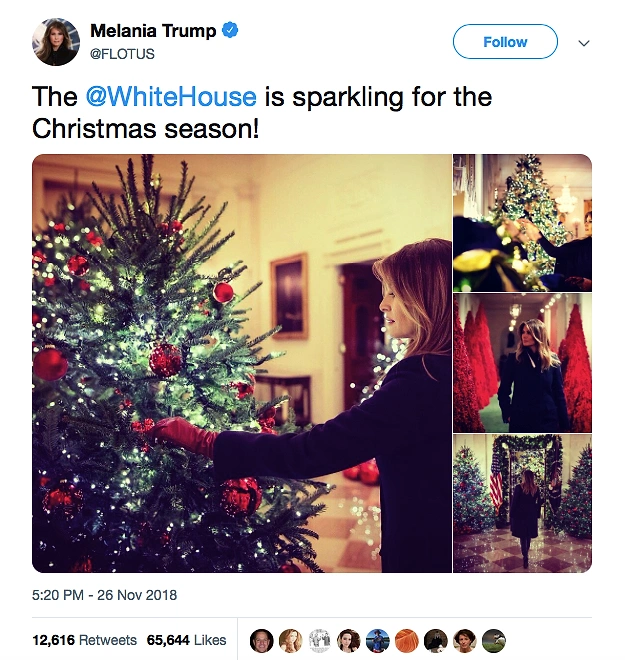Follow the FLOTUS account
Viewport: 625px width, 660px height.
(x=505, y=42)
